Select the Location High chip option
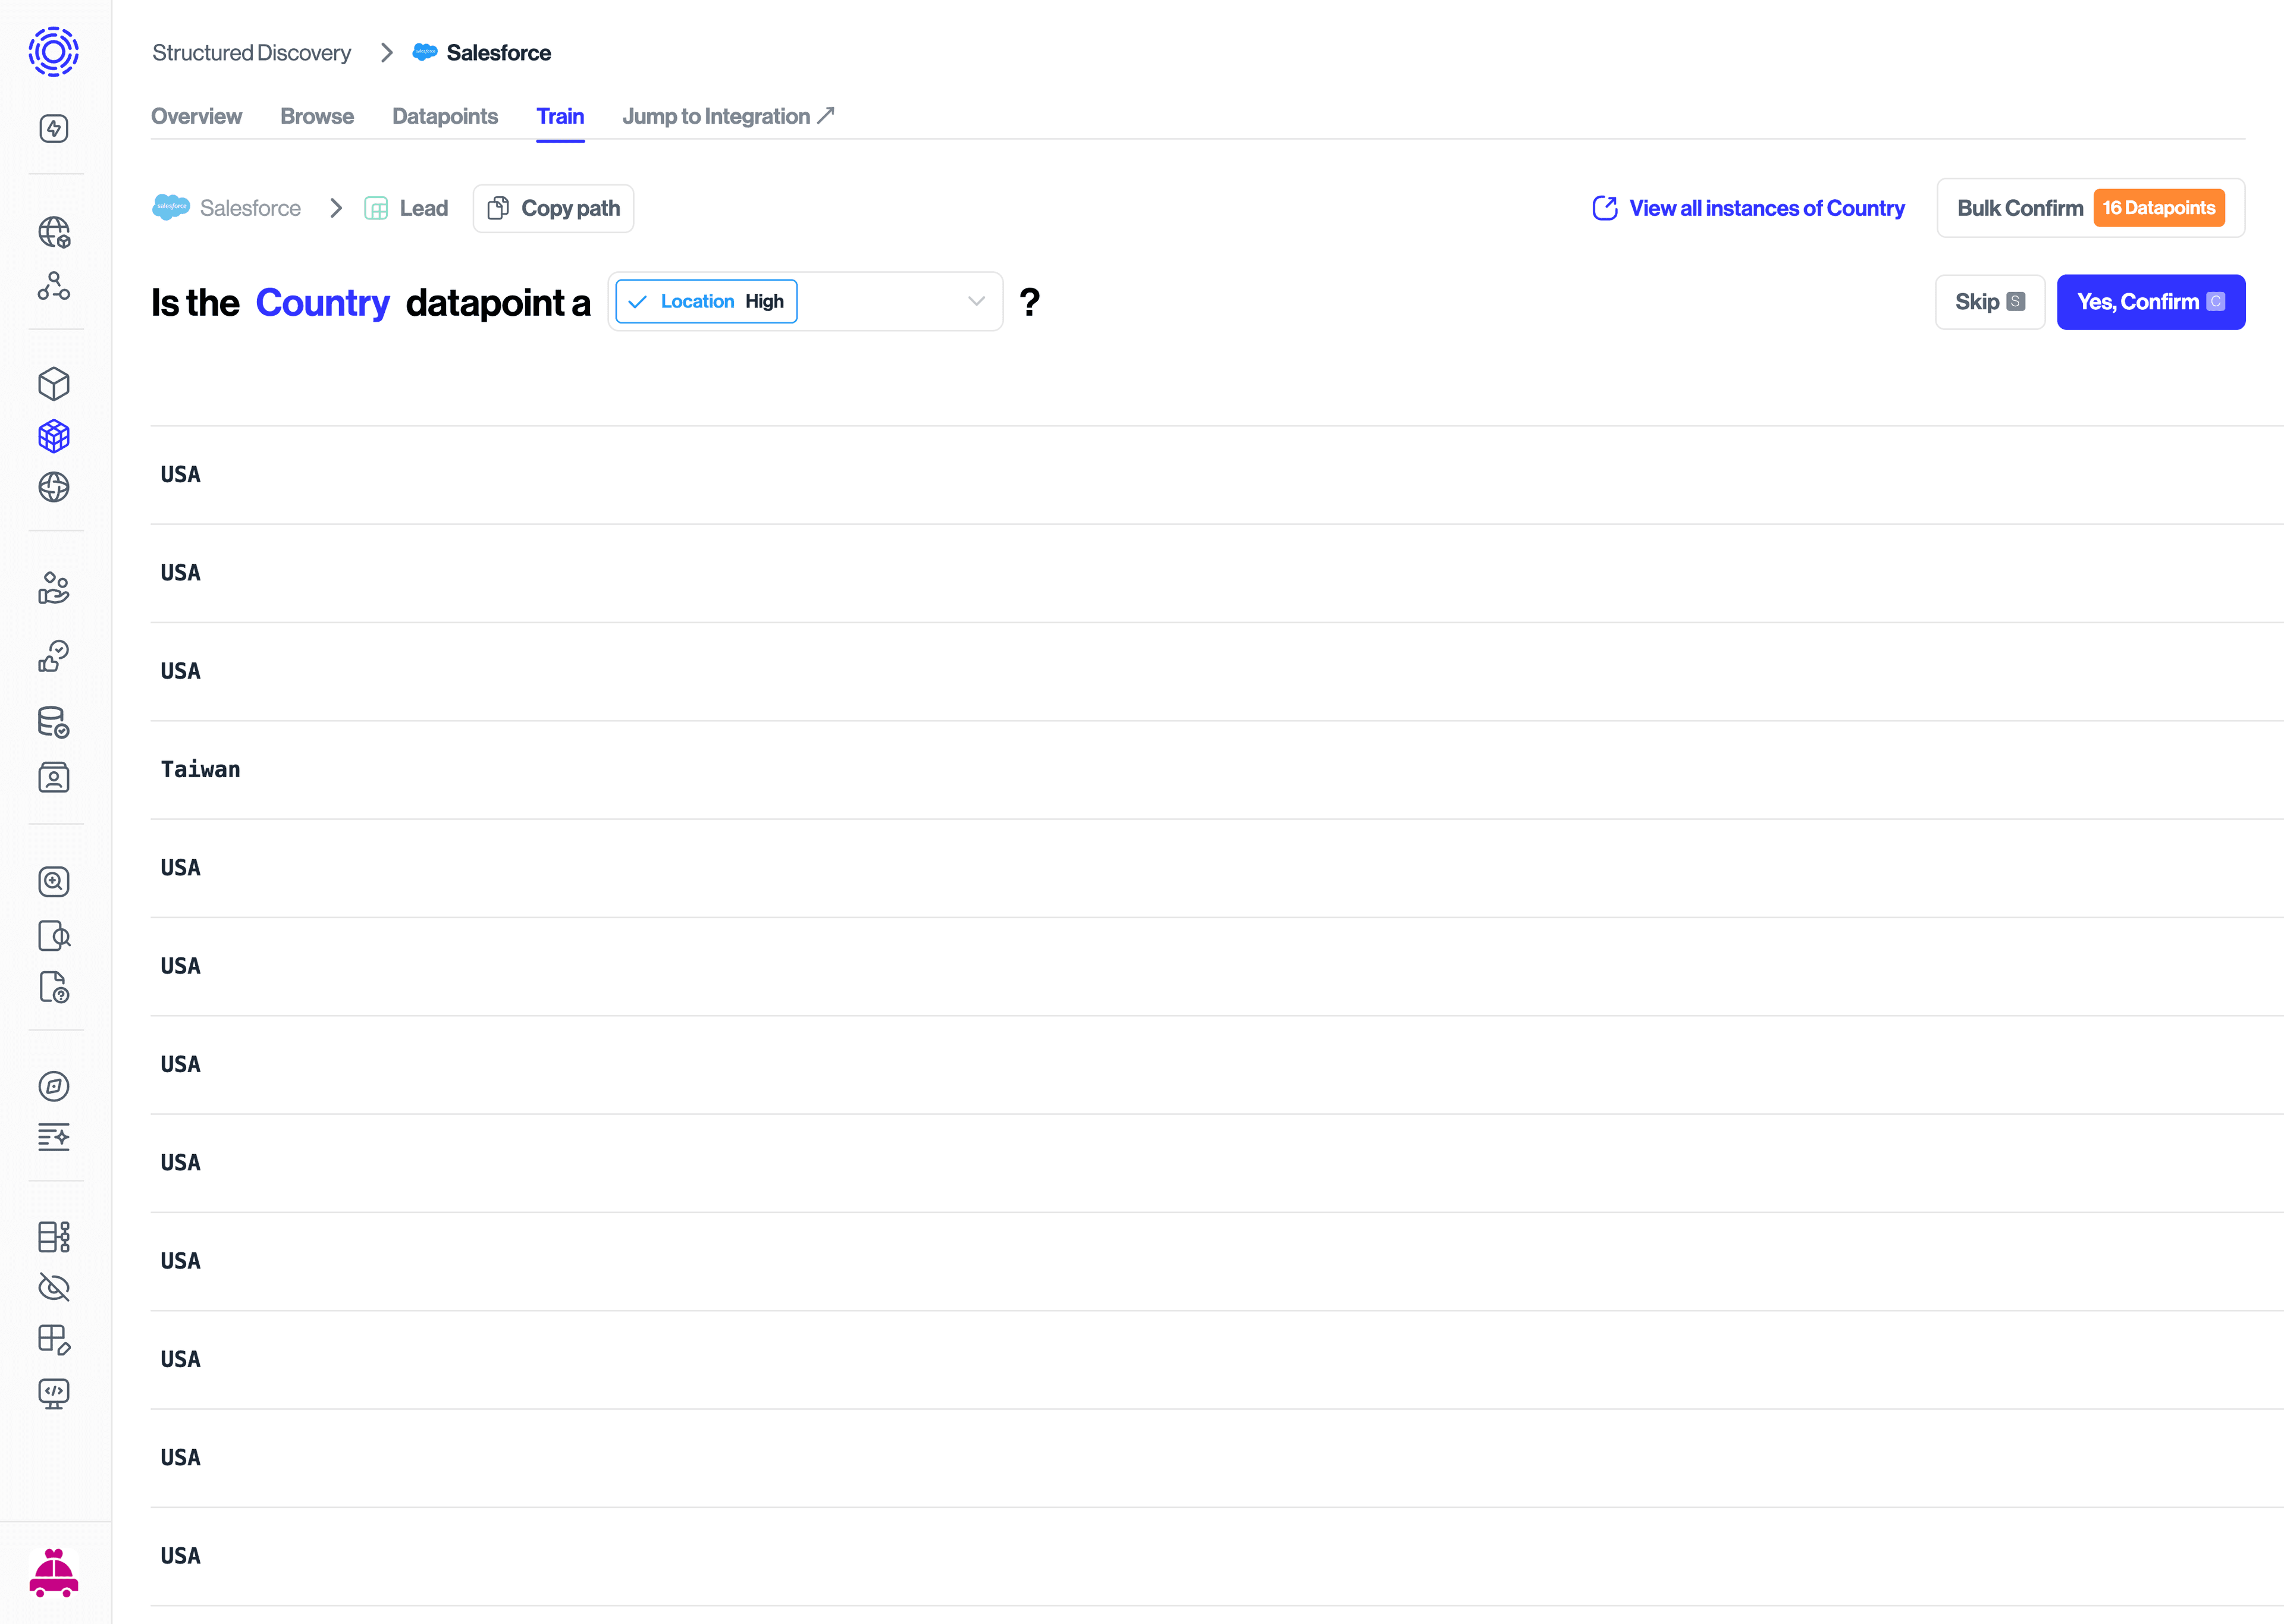Screen dimensions: 2284x1624 point(707,301)
